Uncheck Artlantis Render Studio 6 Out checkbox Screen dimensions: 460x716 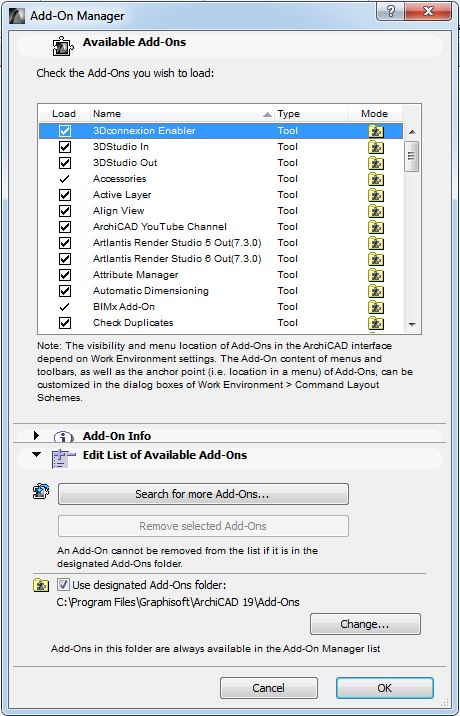(65, 259)
